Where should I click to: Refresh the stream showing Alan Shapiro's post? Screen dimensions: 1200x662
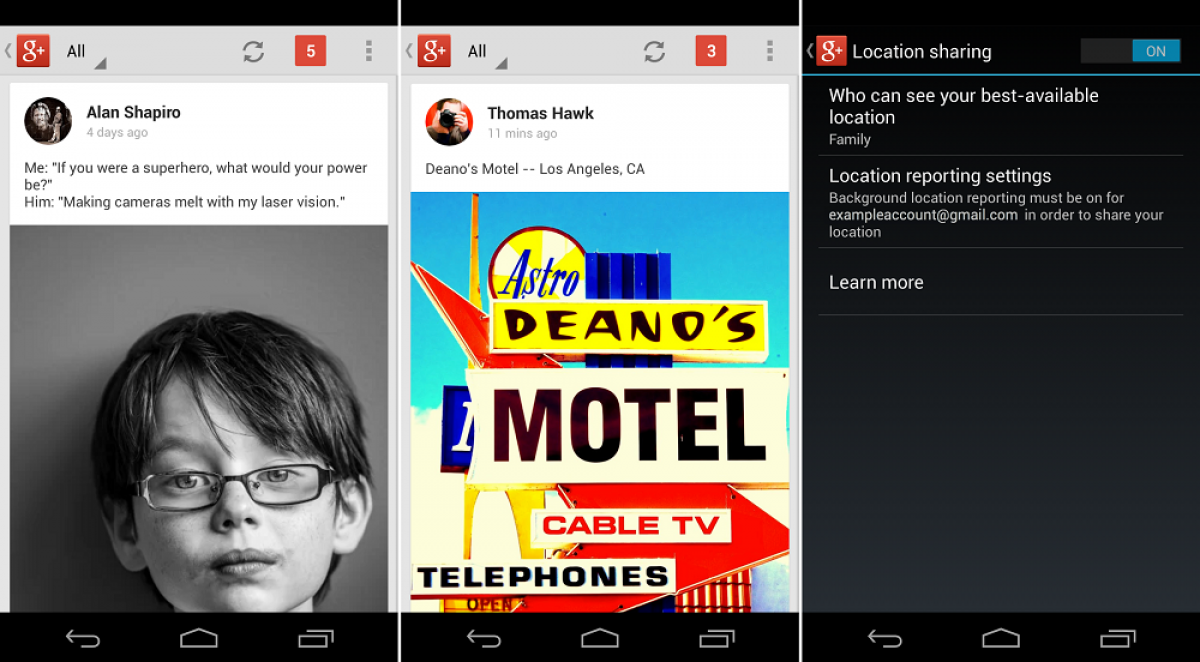tap(253, 52)
